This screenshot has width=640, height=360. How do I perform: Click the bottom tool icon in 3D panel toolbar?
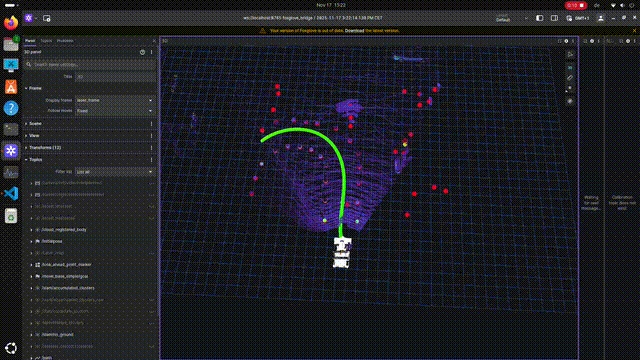(x=570, y=101)
